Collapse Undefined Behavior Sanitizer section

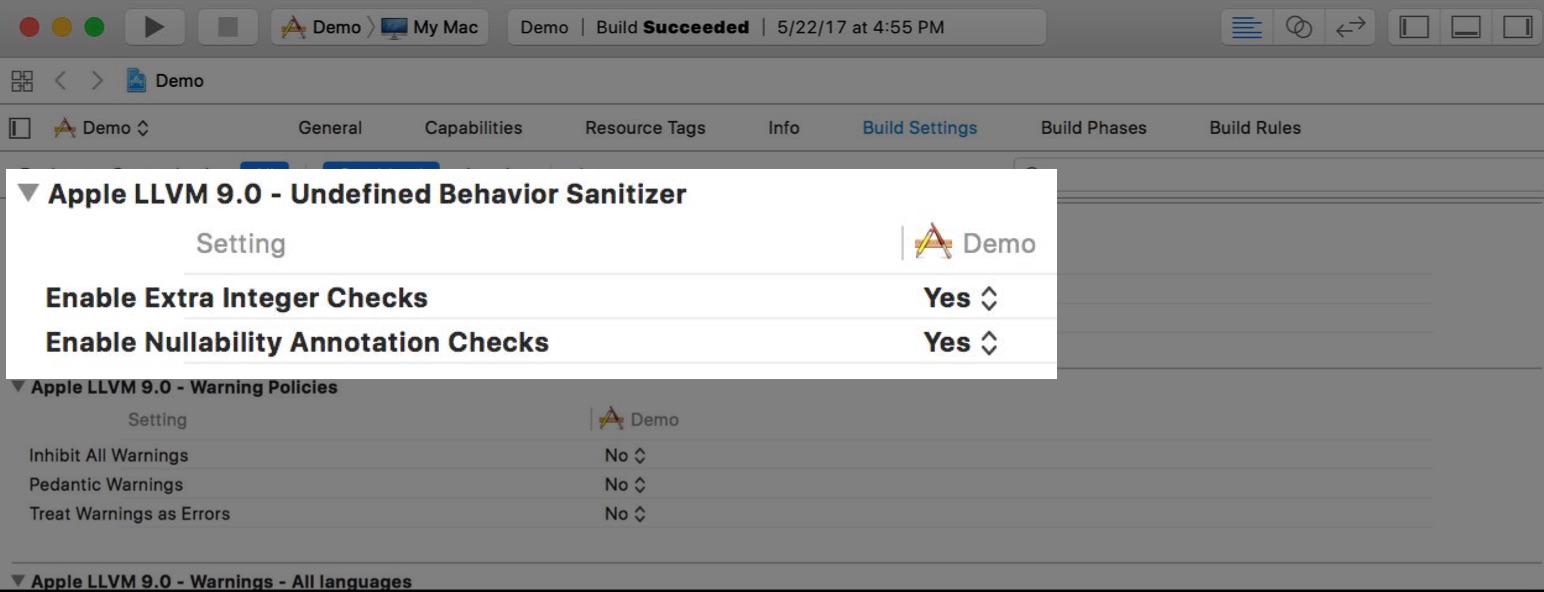pos(29,193)
